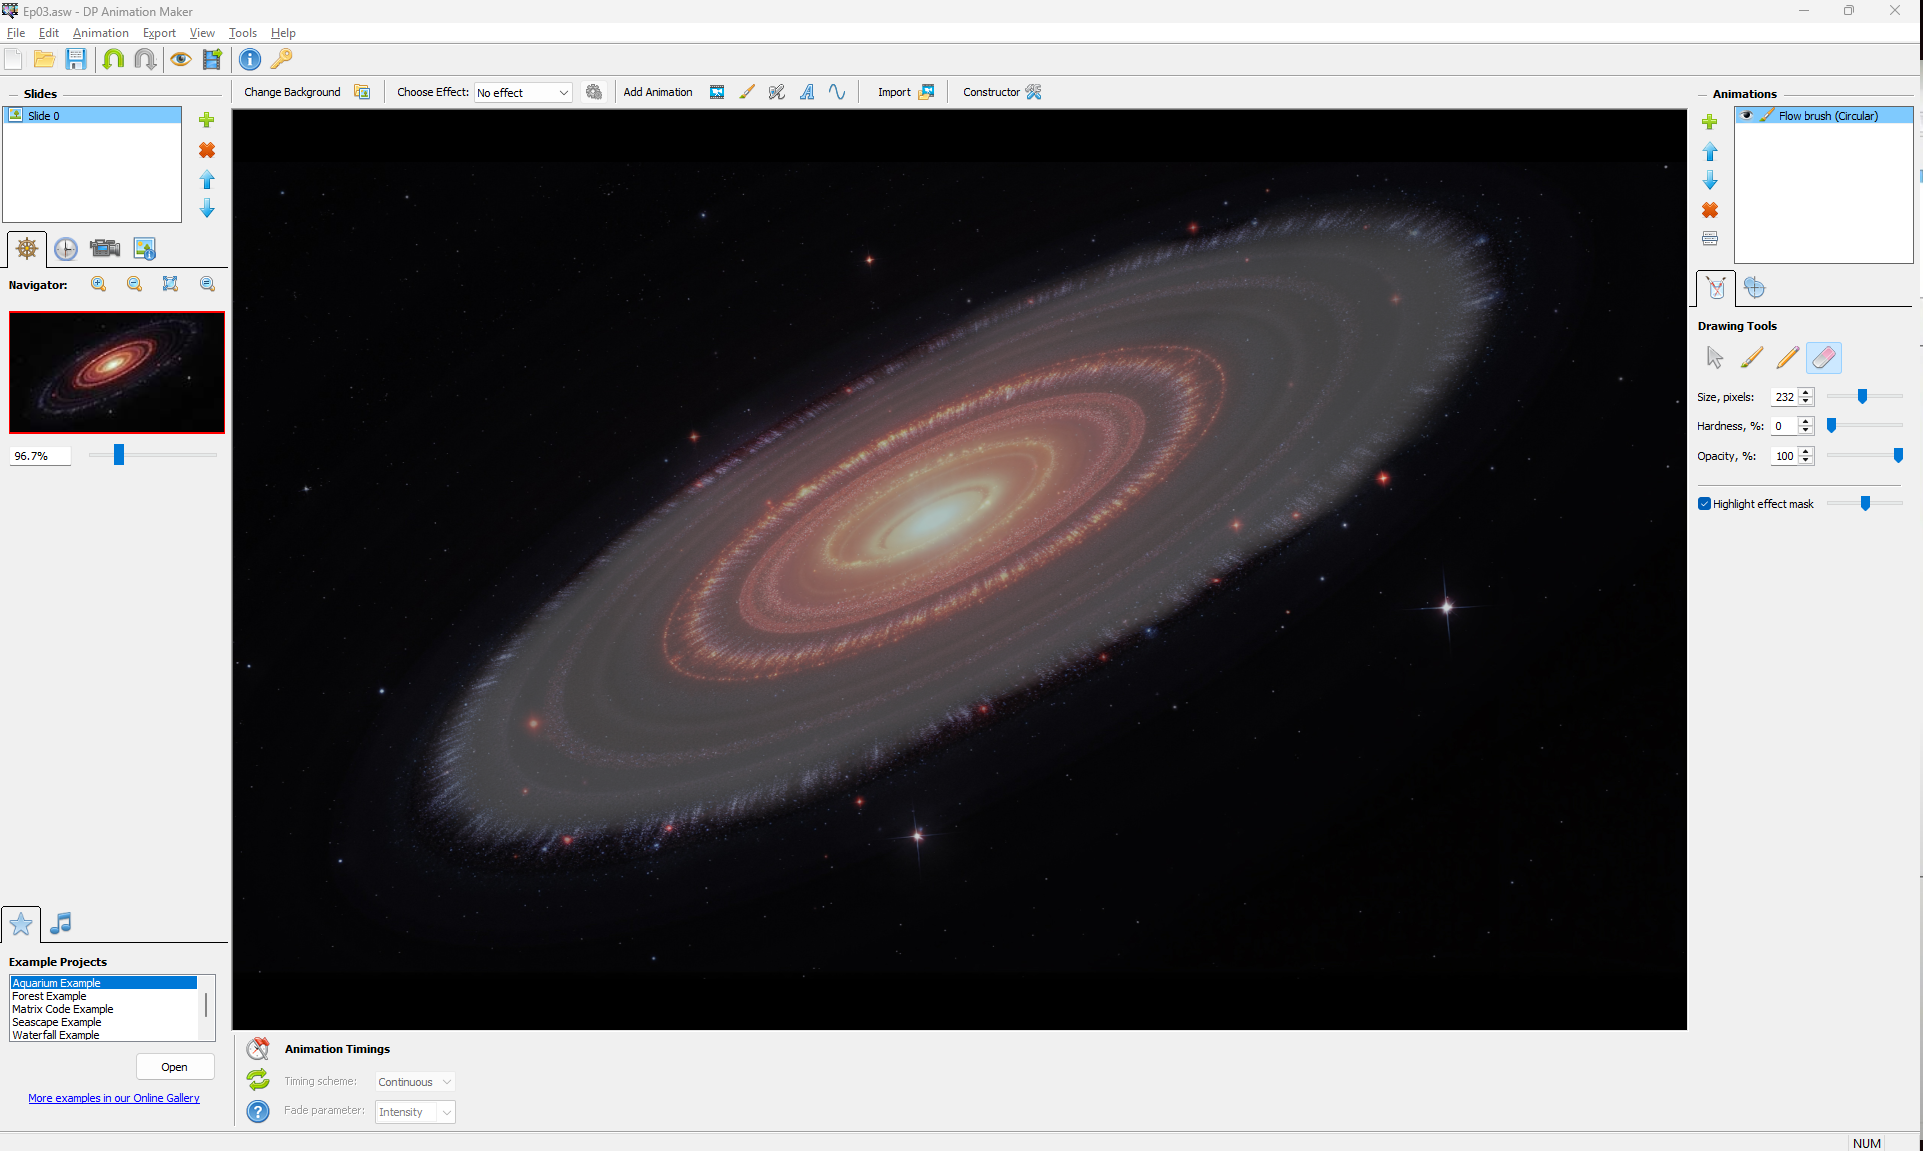The image size is (1923, 1151).
Task: Open the Fade parameter Intensity dropdown
Action: pyautogui.click(x=415, y=1112)
